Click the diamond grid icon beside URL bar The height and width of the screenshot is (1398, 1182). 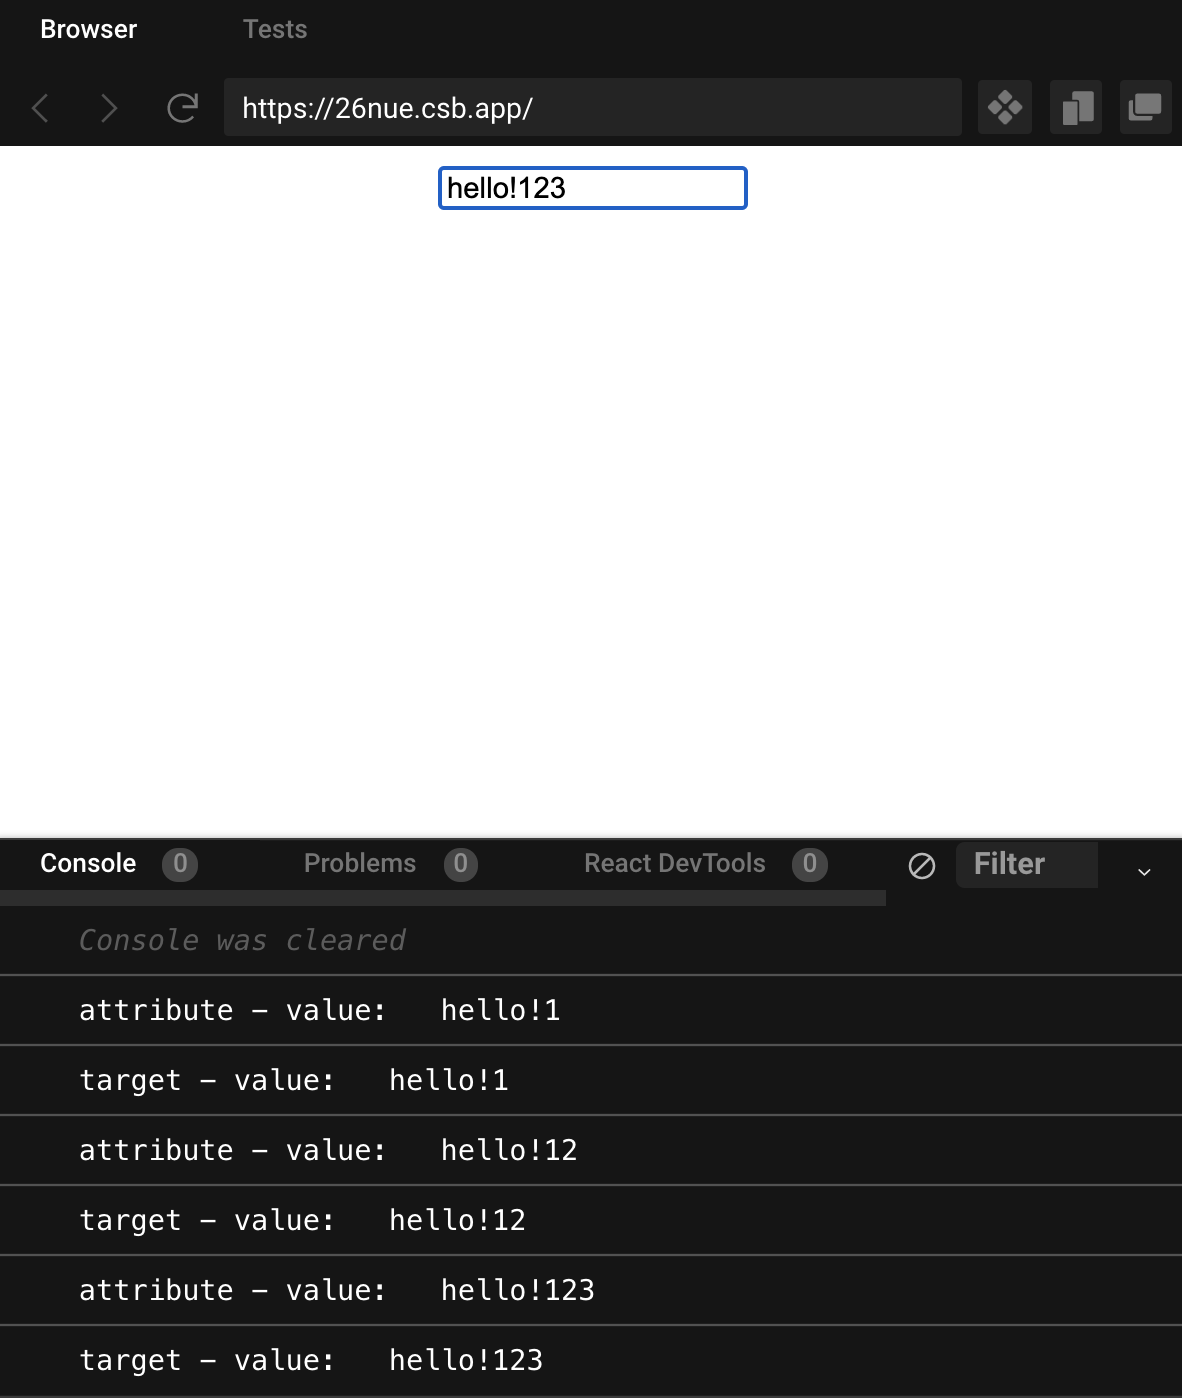[x=1004, y=107]
